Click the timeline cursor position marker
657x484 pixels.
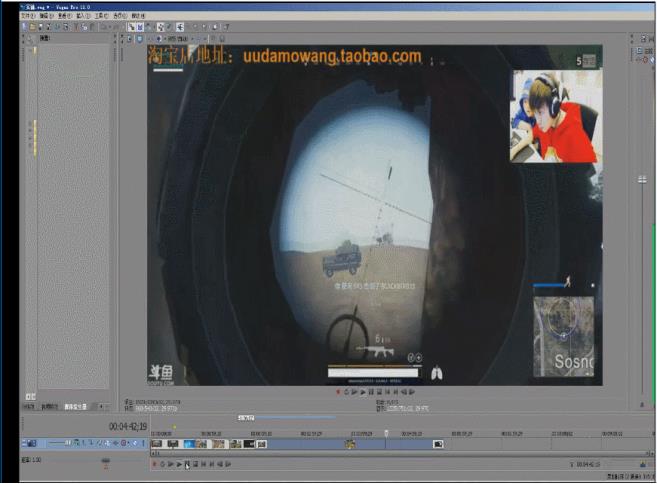[x=386, y=433]
